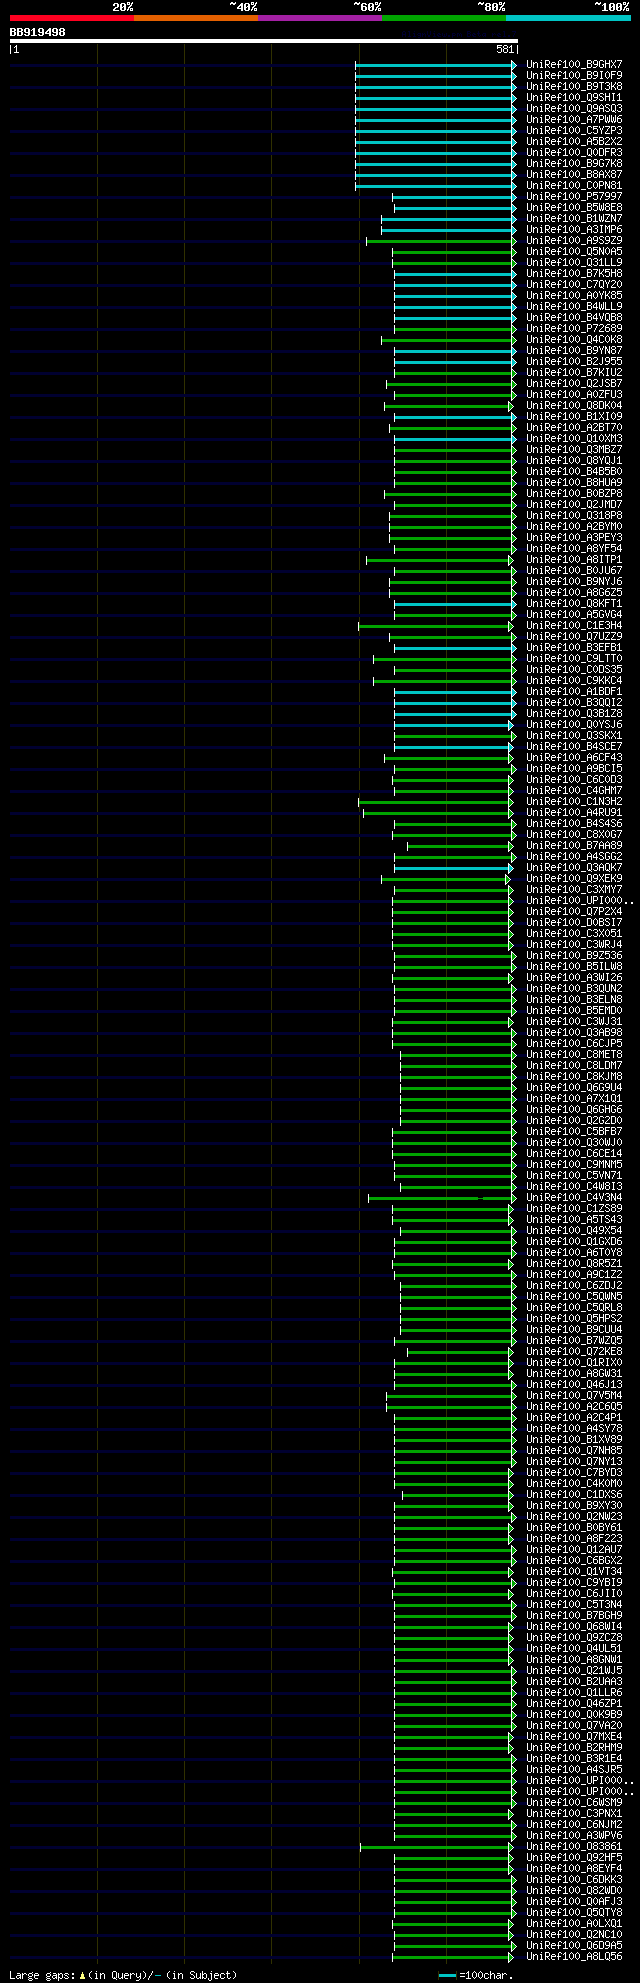
Task: Click the label UniRef100_Q8DK04
Action: 574,405
